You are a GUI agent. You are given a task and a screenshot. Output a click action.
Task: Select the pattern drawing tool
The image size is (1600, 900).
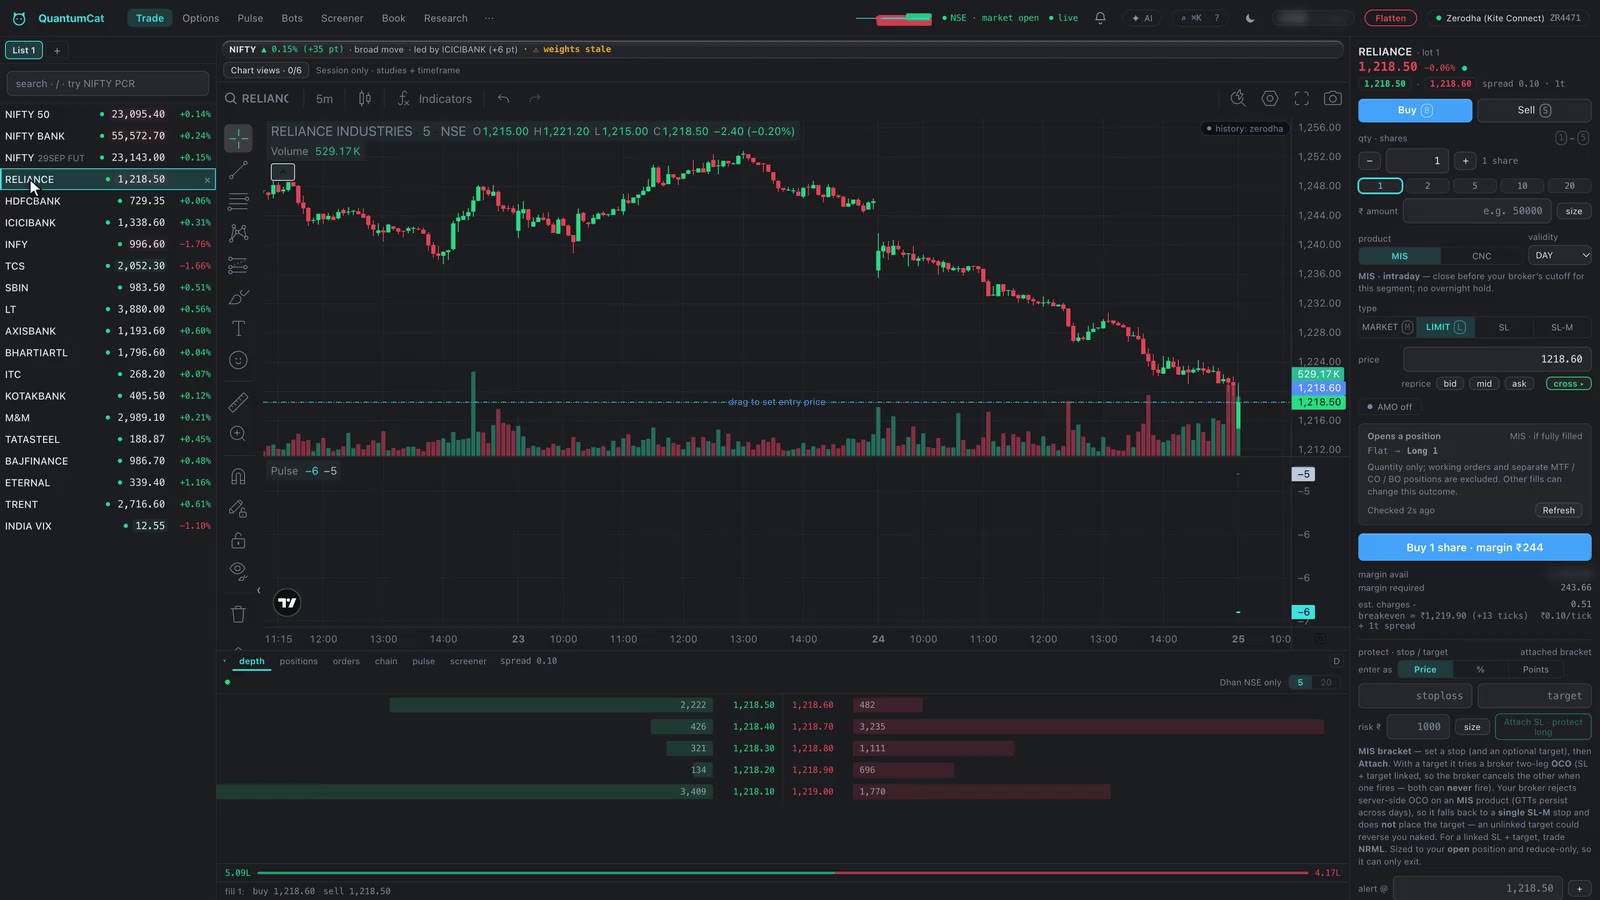238,233
